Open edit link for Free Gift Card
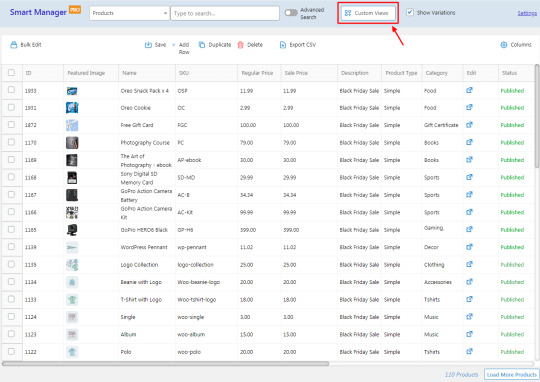Screen dimensions: 540x382 click(469, 125)
